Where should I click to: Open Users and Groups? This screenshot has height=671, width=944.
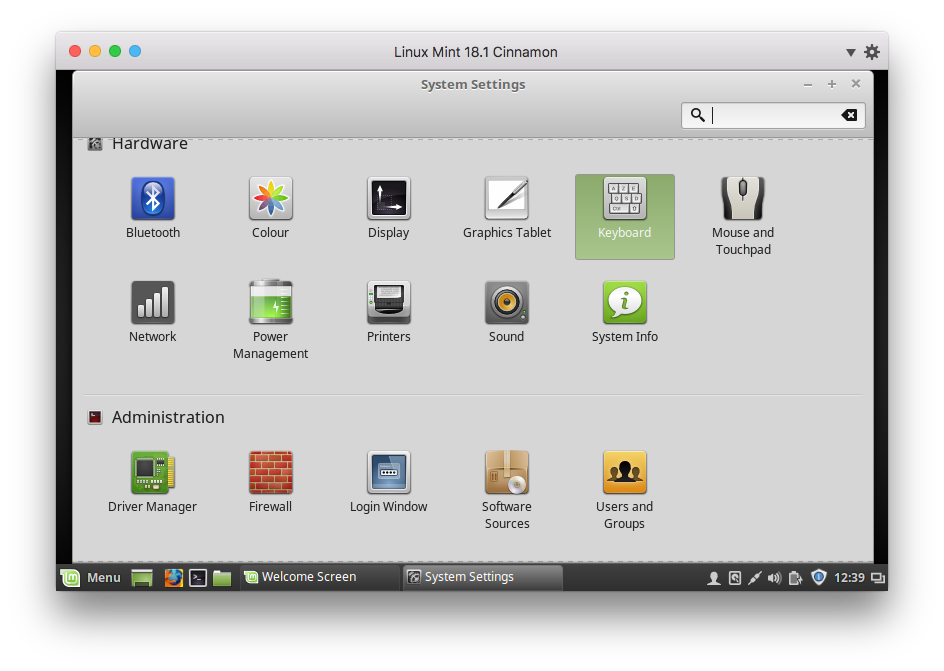[x=624, y=490]
